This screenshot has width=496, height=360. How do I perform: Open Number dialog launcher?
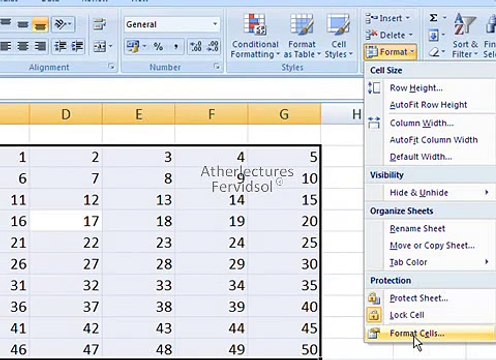coord(217,67)
